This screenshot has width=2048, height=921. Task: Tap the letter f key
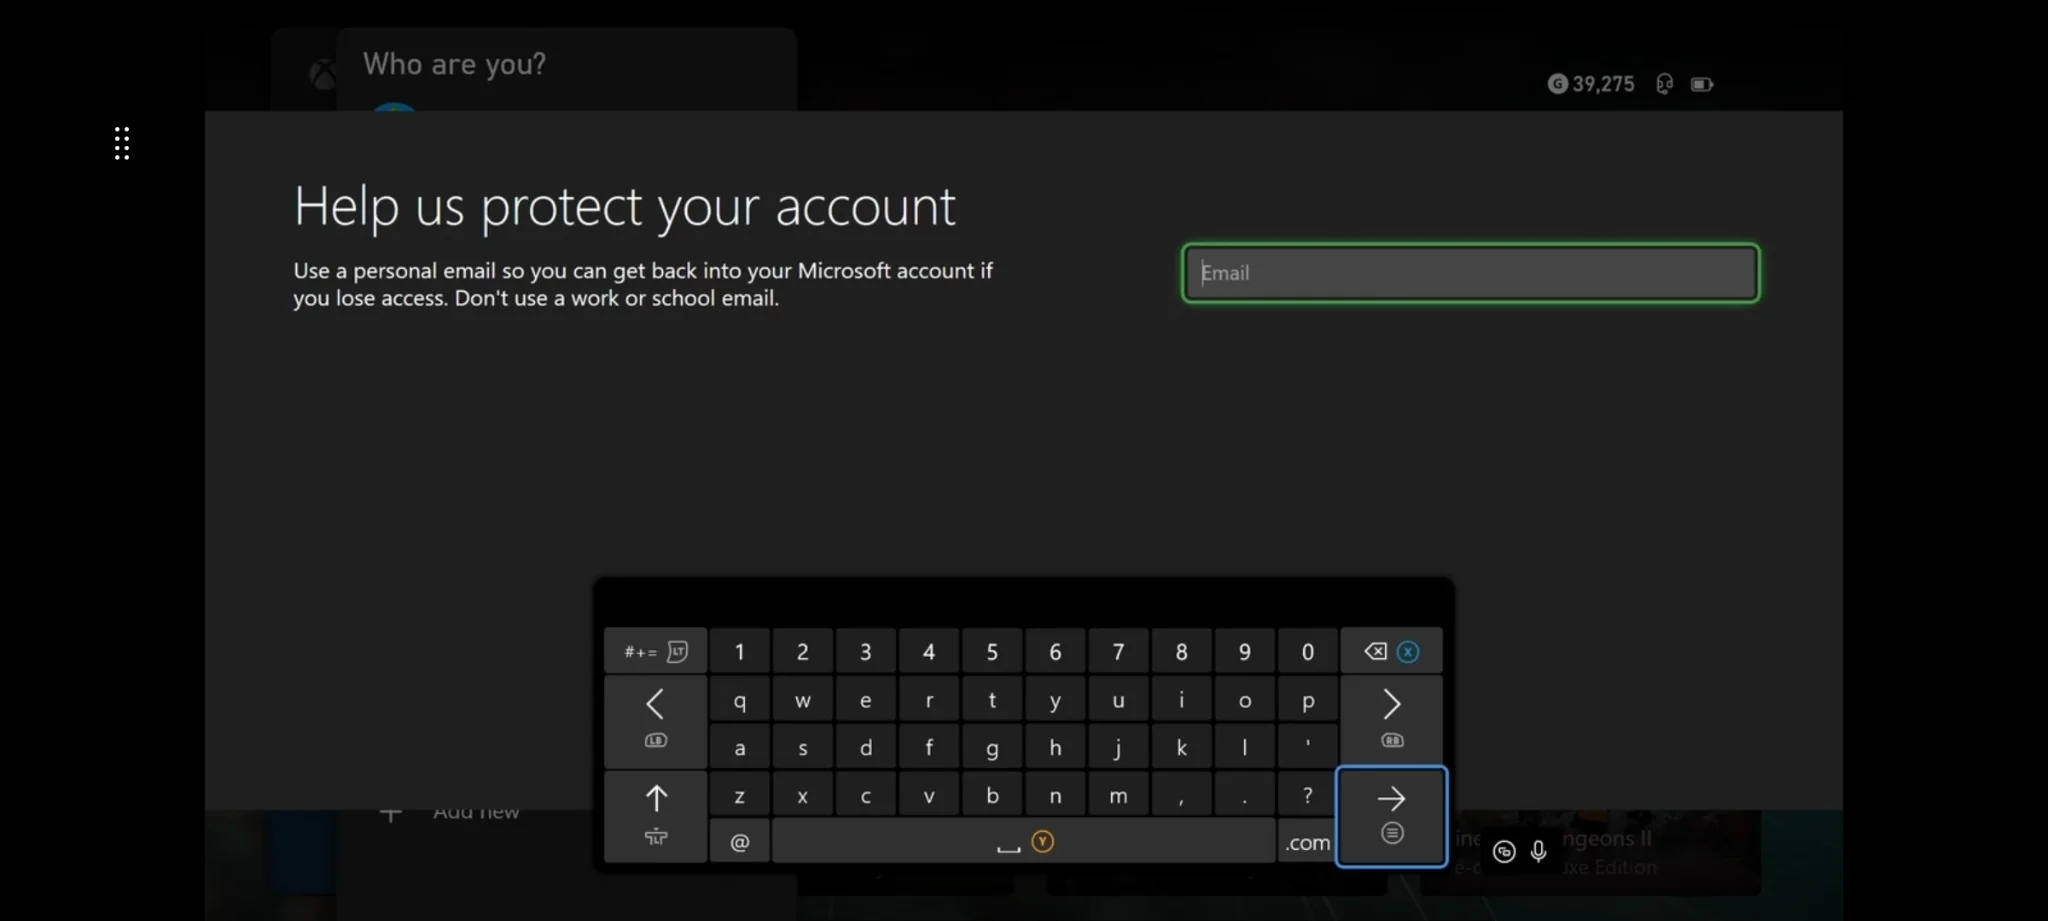point(928,747)
